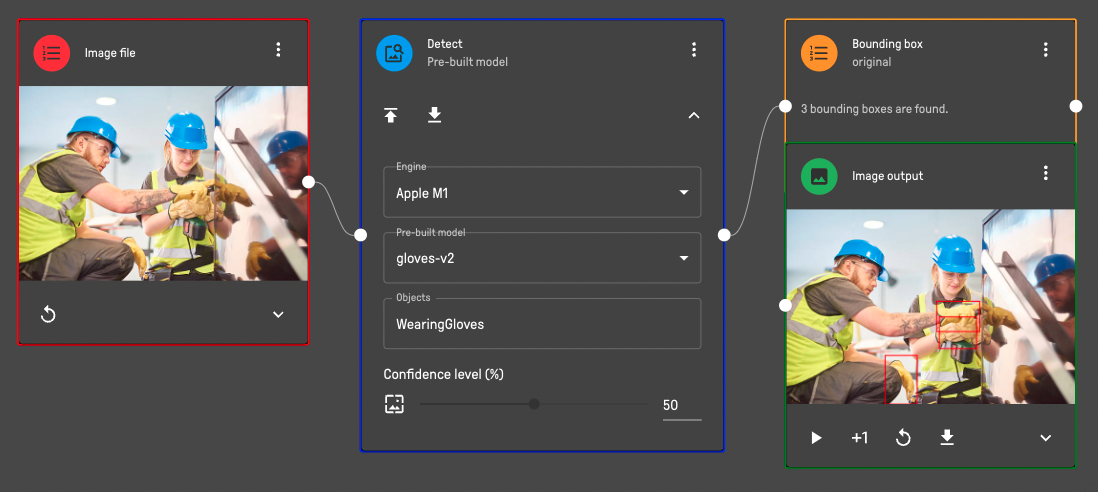Expand the Image output node chevron
Viewport: 1098px width, 492px height.
(1045, 438)
